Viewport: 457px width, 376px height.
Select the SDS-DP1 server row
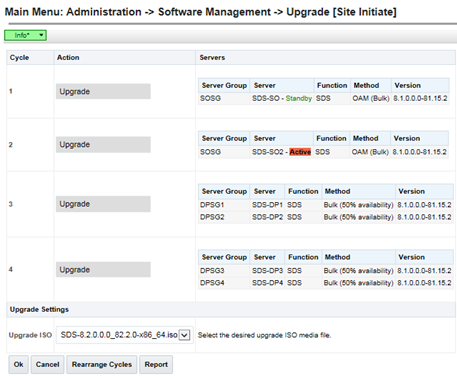click(325, 205)
